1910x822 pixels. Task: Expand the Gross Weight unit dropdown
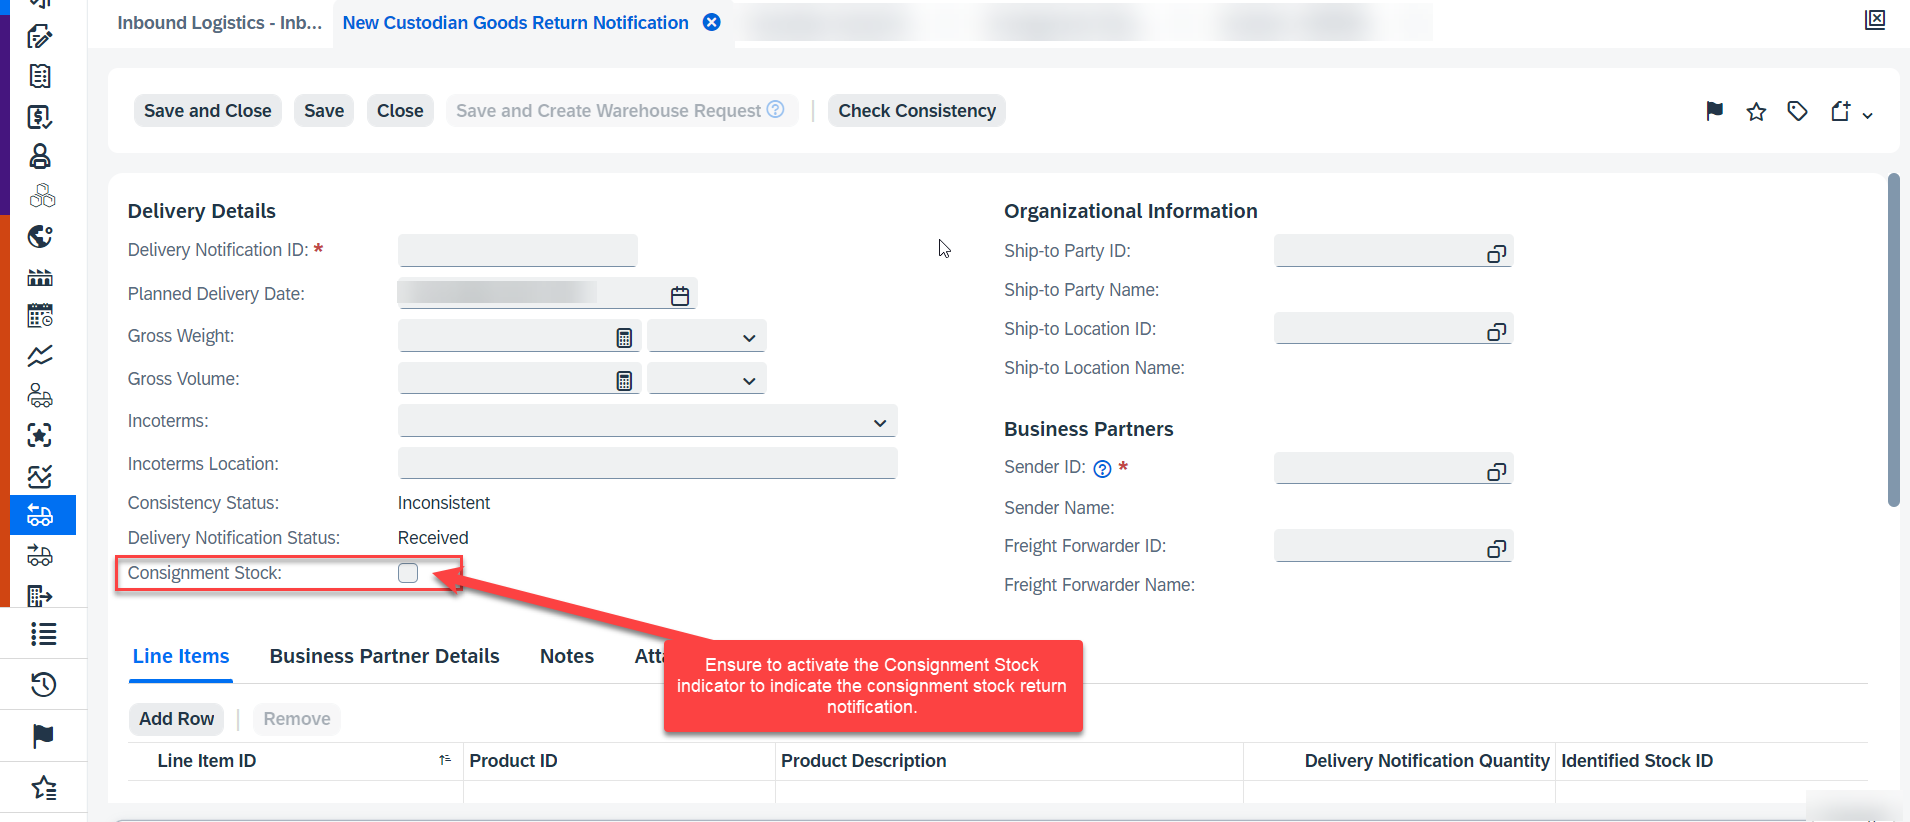707,337
